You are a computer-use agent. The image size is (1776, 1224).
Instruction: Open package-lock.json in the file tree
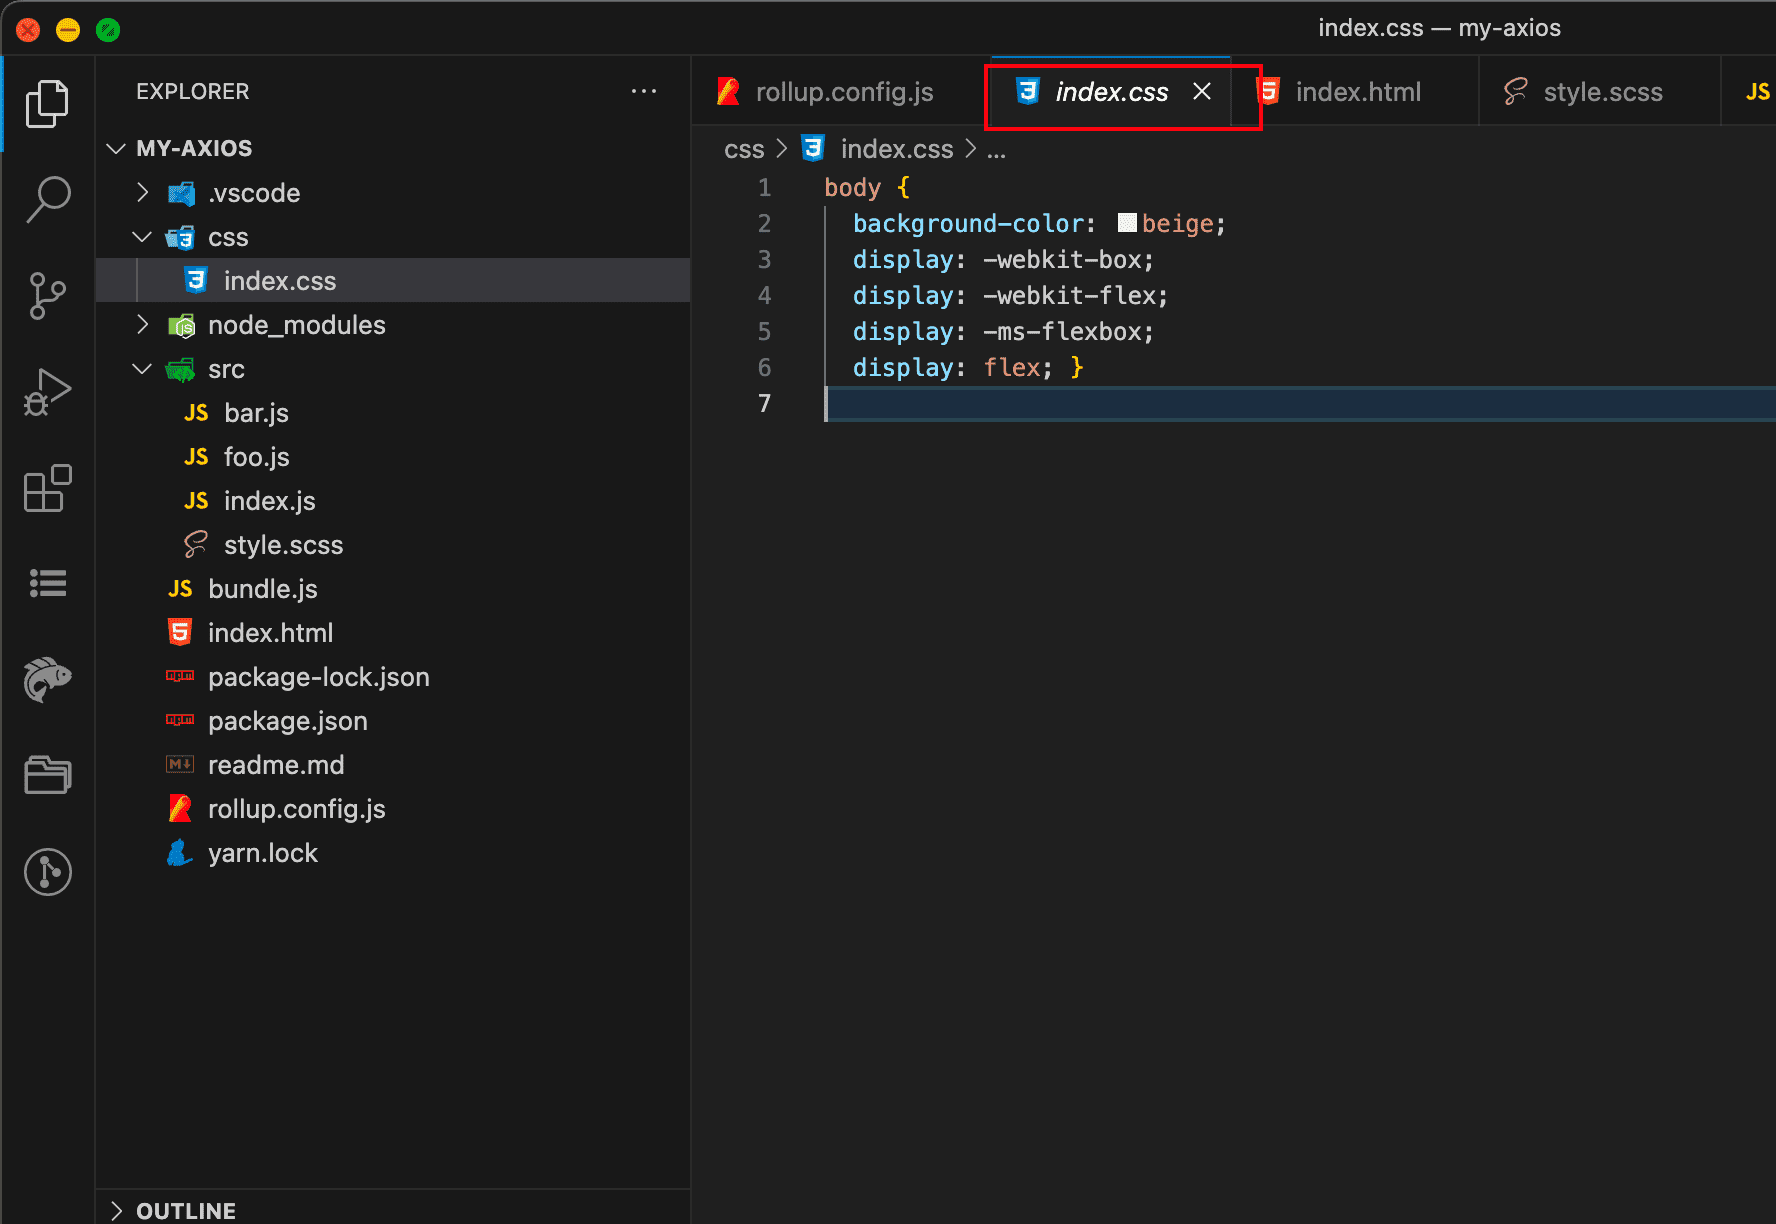[x=393, y=677]
